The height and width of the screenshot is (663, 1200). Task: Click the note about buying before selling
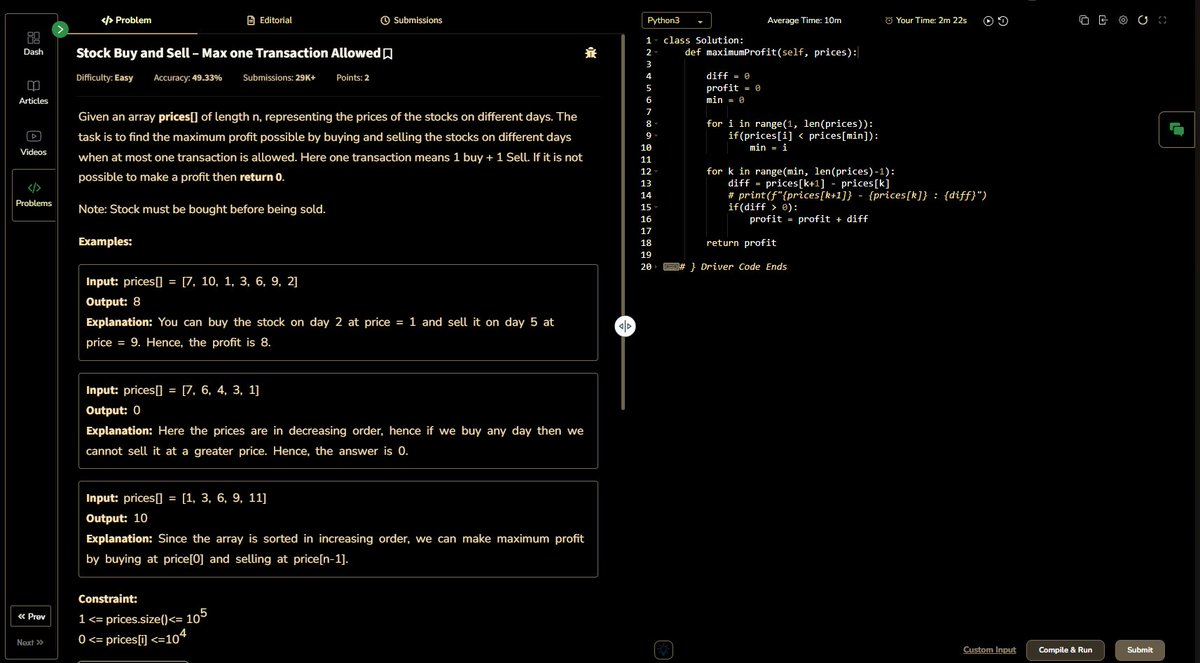pos(201,209)
